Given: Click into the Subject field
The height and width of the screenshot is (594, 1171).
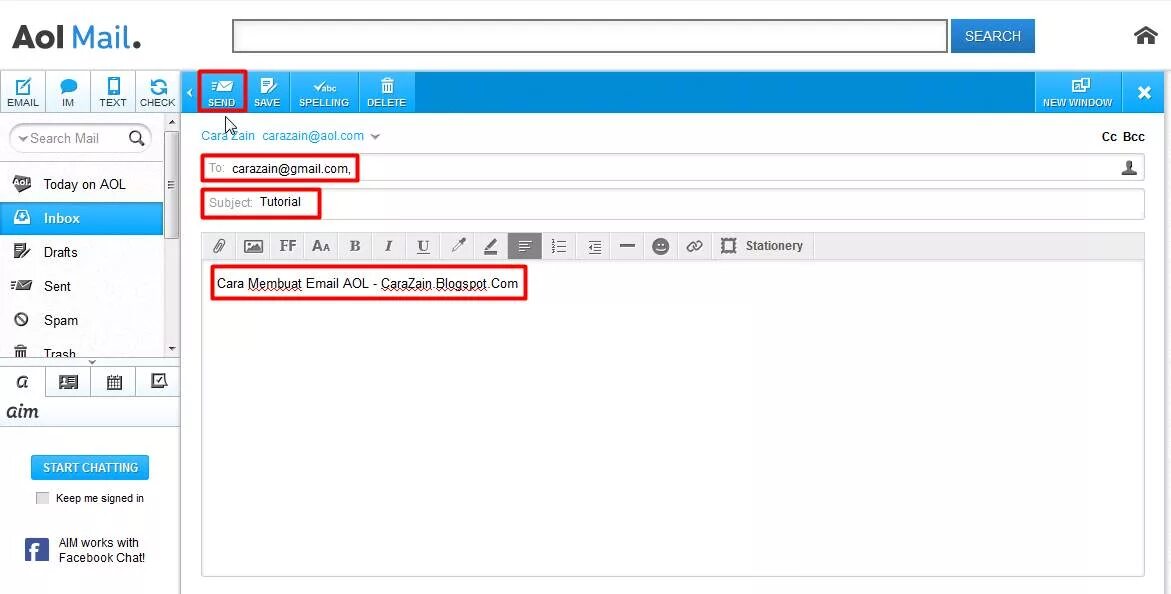Looking at the screenshot, I should pos(672,203).
